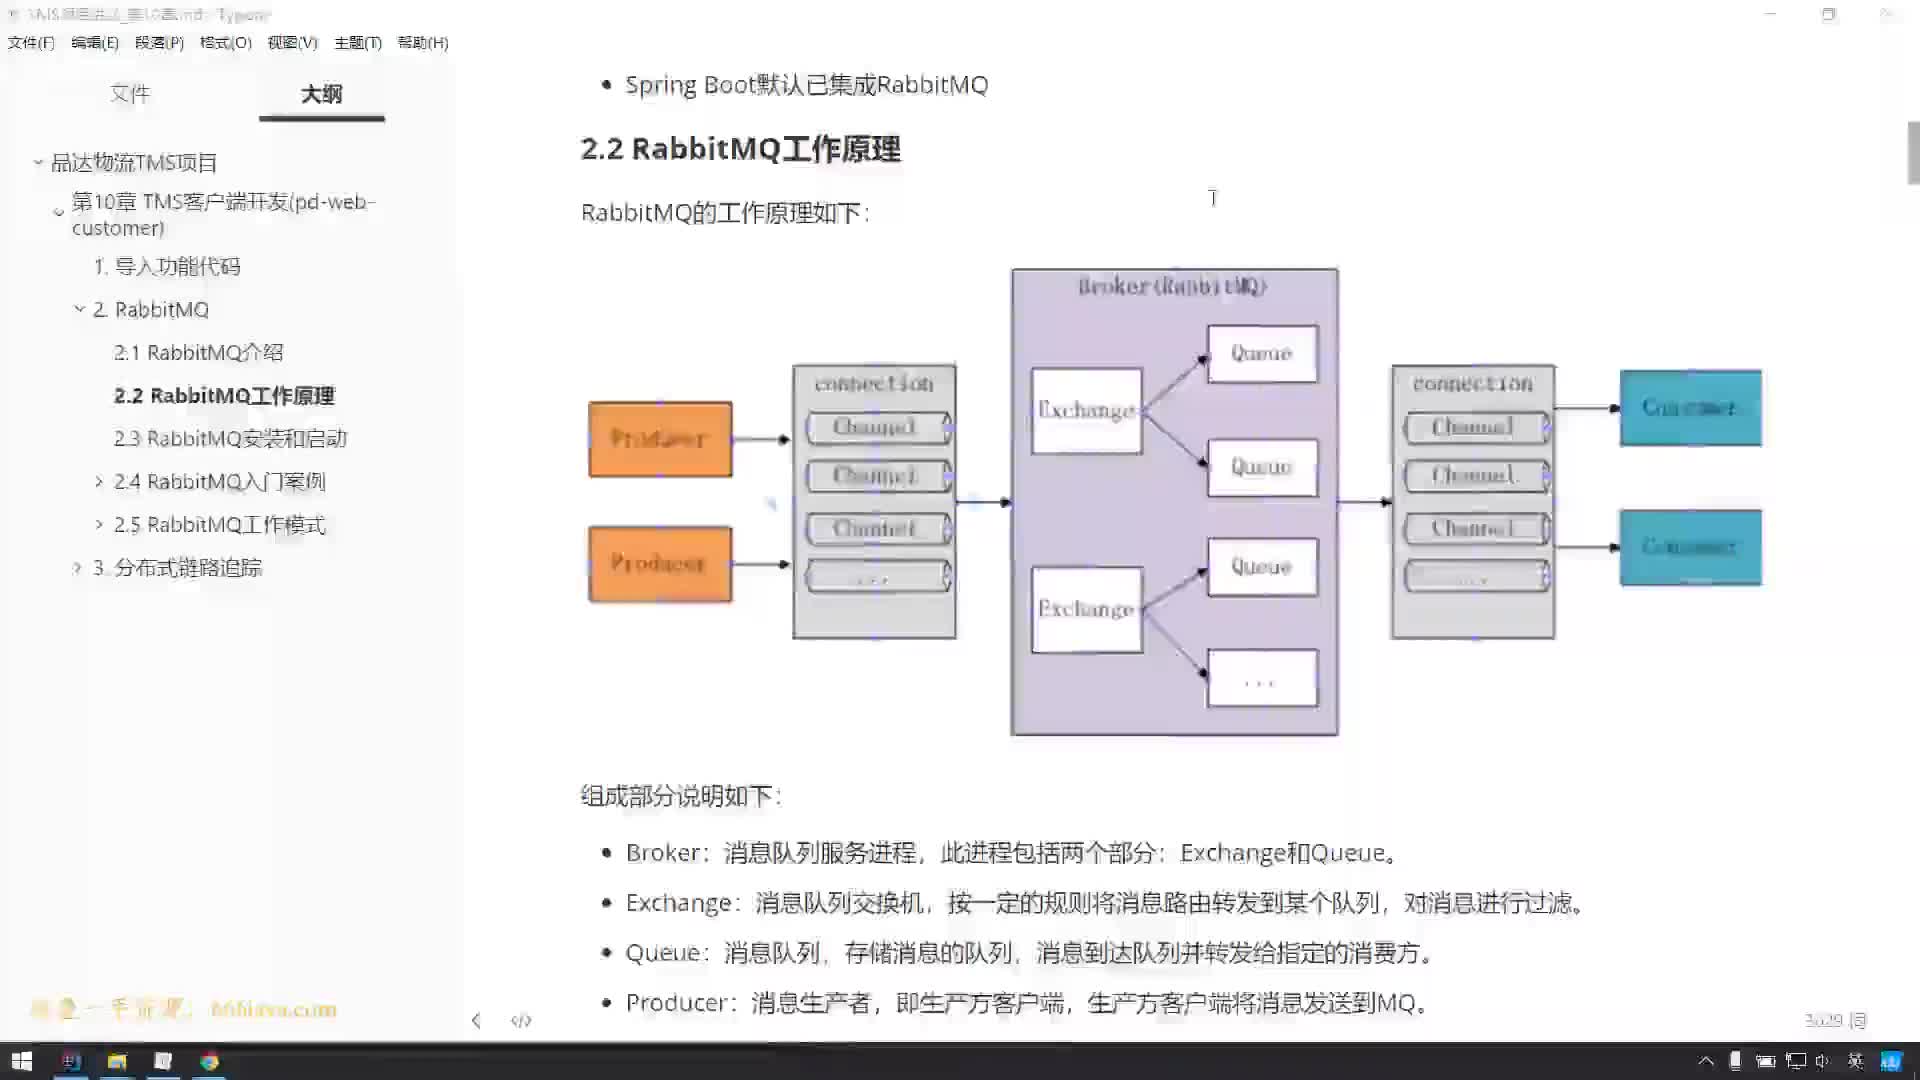
Task: Open the network tray icon
Action: [x=1796, y=1061]
